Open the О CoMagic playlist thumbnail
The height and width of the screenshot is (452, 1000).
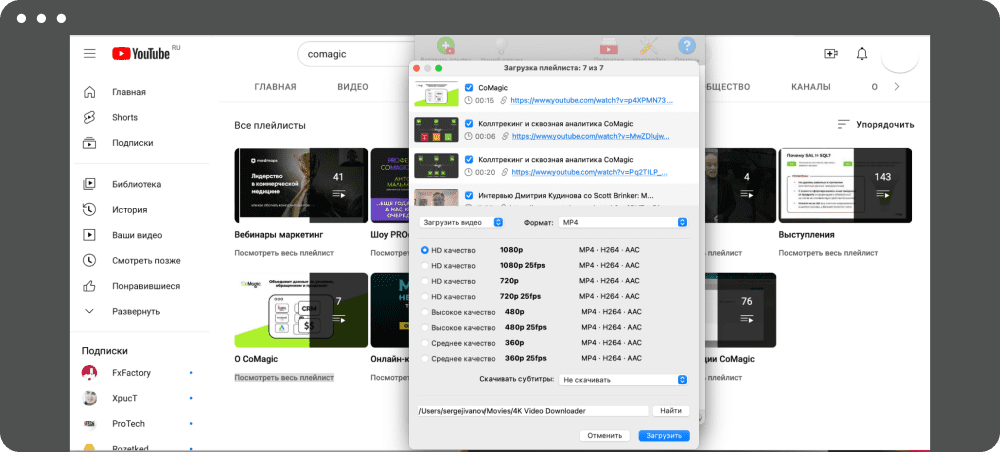[x=301, y=310]
